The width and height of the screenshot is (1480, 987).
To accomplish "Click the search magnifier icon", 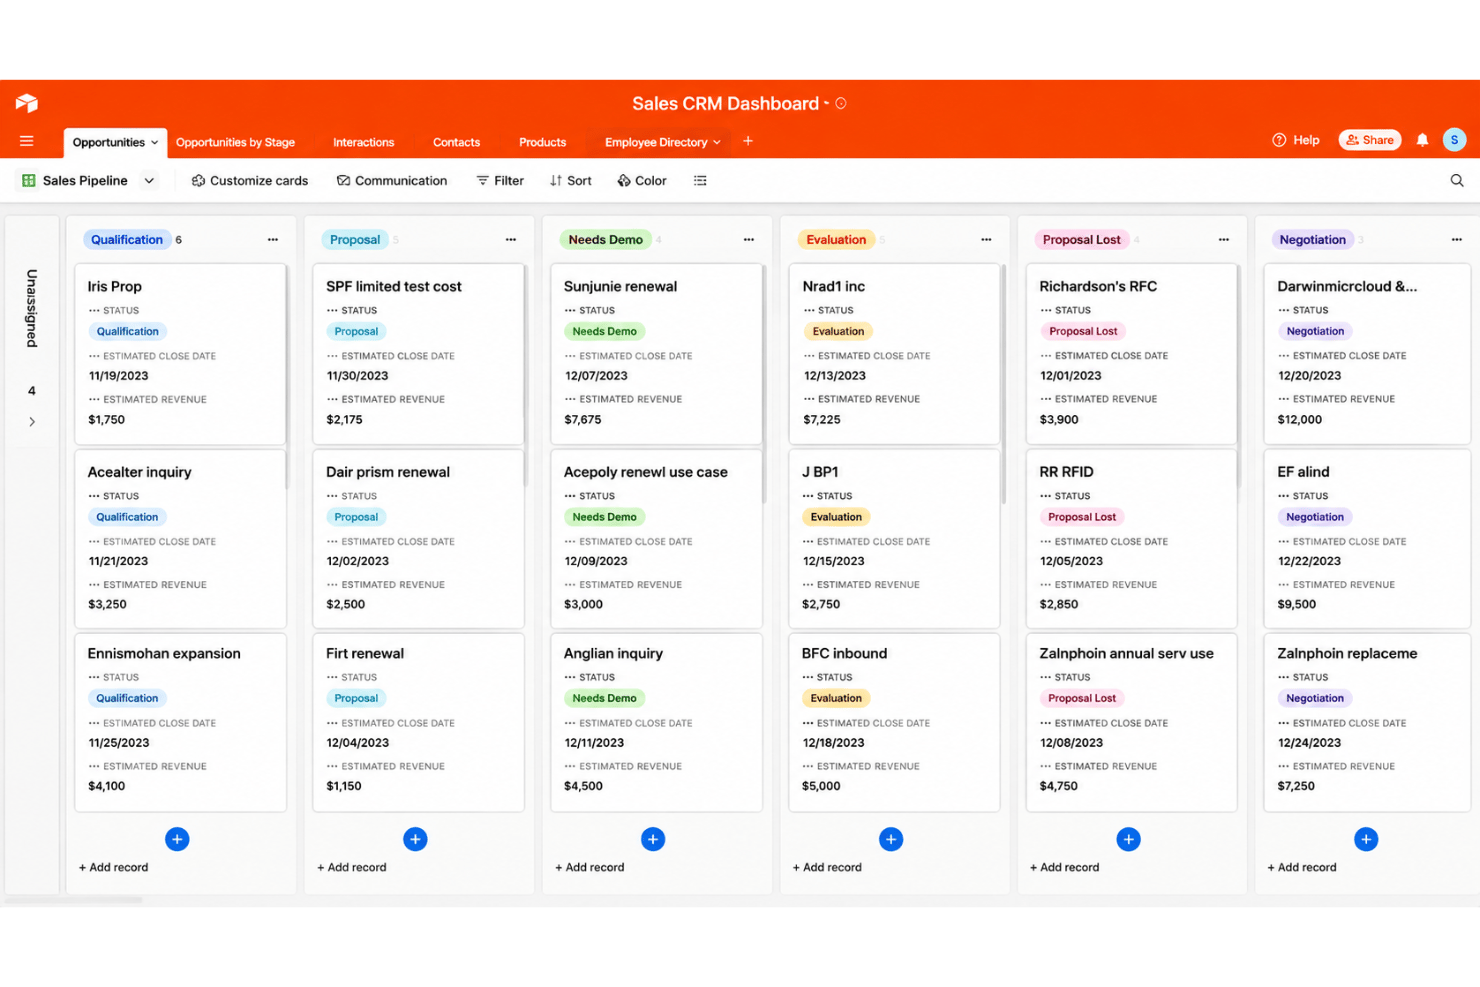I will (1457, 181).
